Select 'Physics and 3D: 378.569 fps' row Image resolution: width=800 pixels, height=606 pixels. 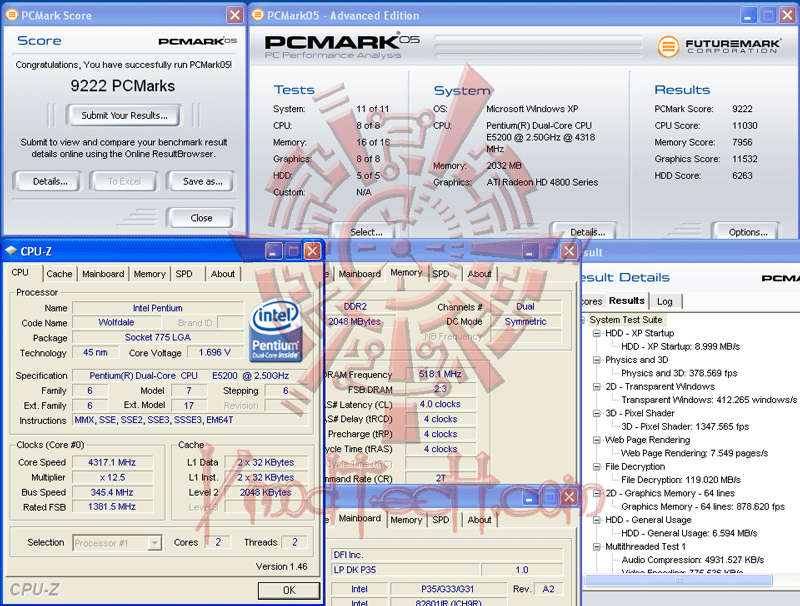[679, 373]
